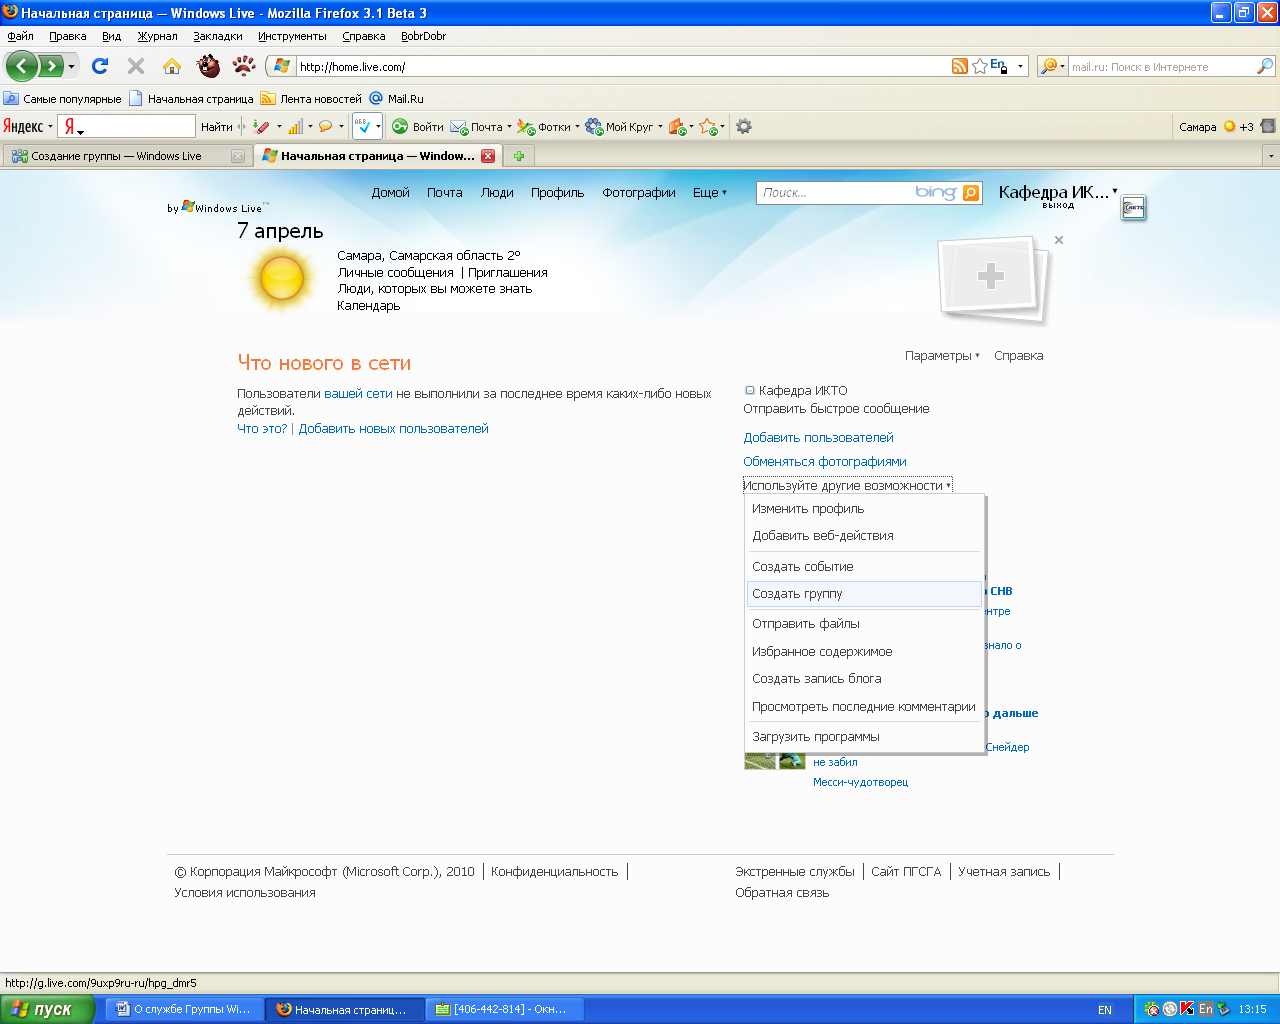This screenshot has height=1024, width=1280.
Task: Choose Загрузить программы from the menu
Action: coord(864,737)
